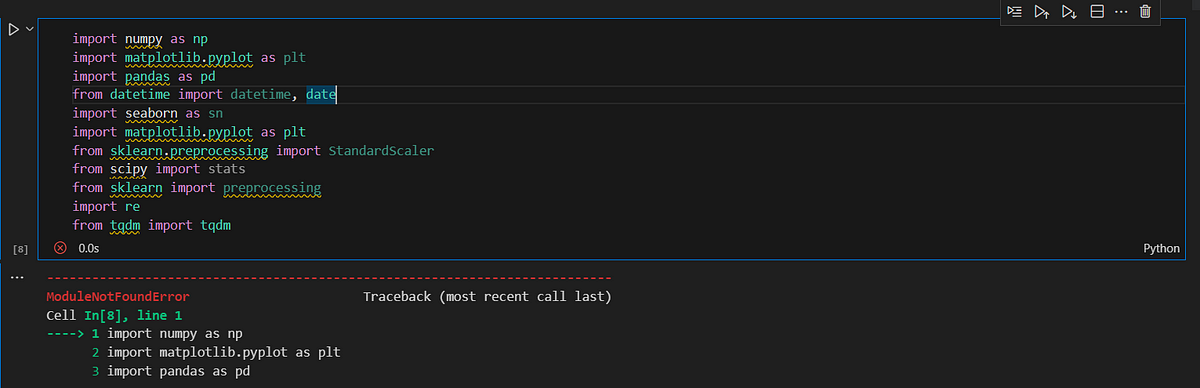Place the cursor after the highlighted 'date' word

[x=339, y=95]
